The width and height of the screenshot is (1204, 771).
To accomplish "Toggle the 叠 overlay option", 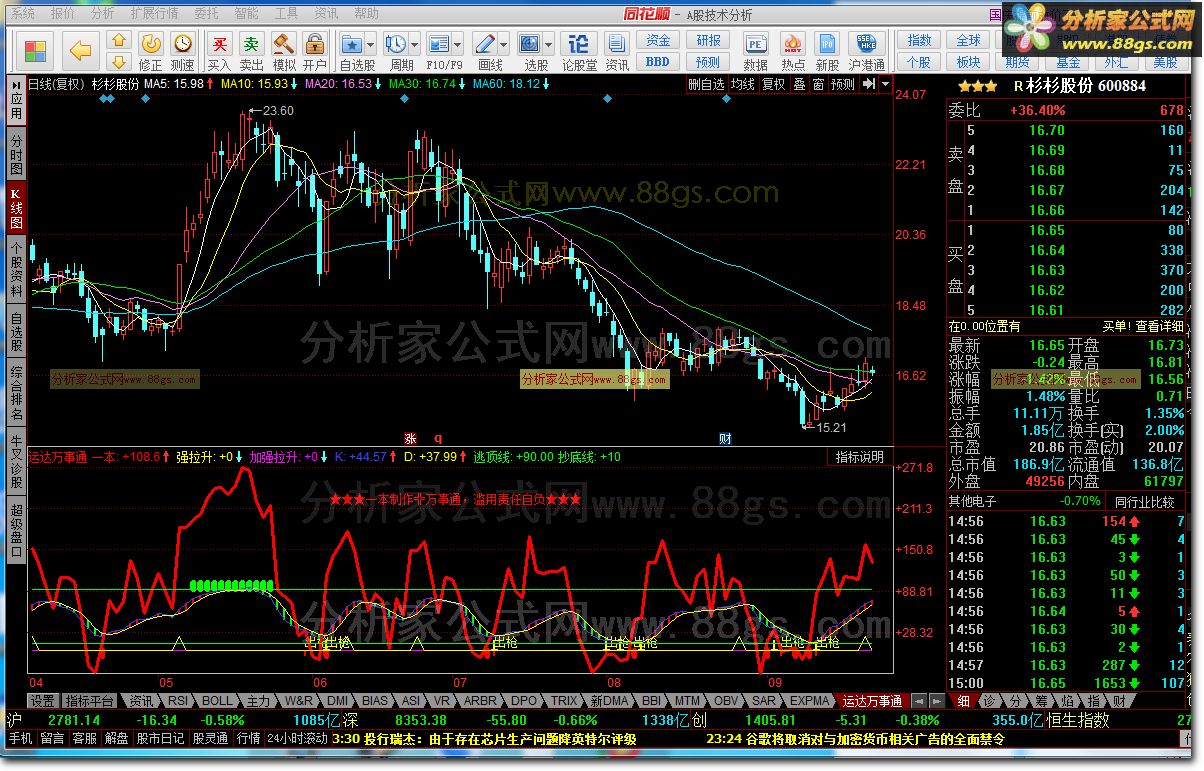I will [799, 85].
